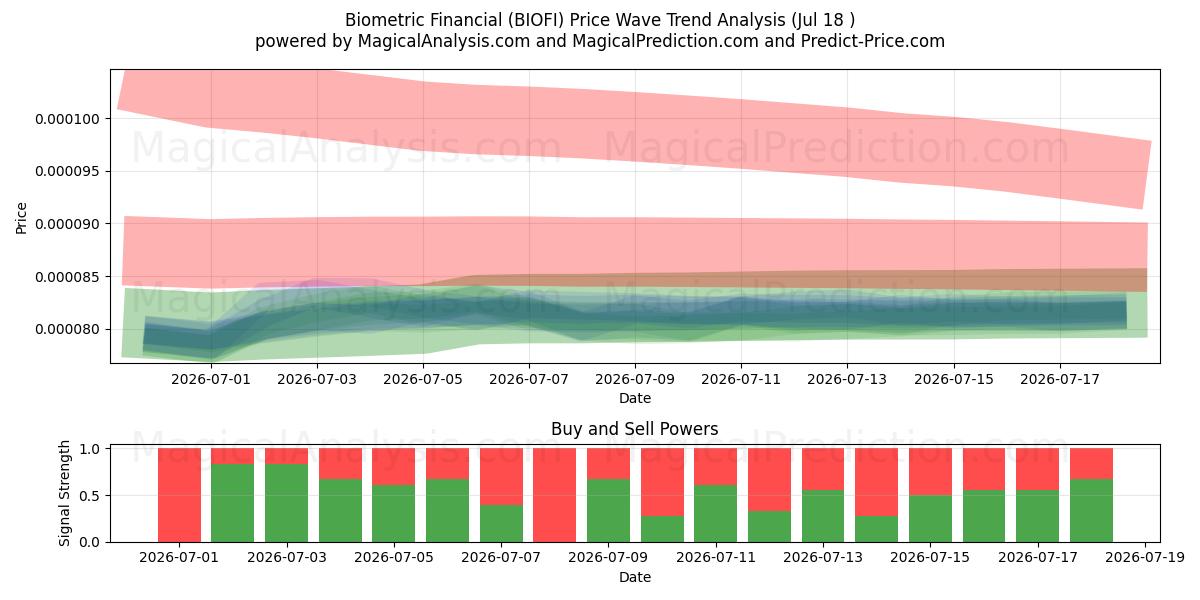This screenshot has width=1200, height=600.
Task: Click the 'Date' label under the bar chart
Action: (634, 577)
